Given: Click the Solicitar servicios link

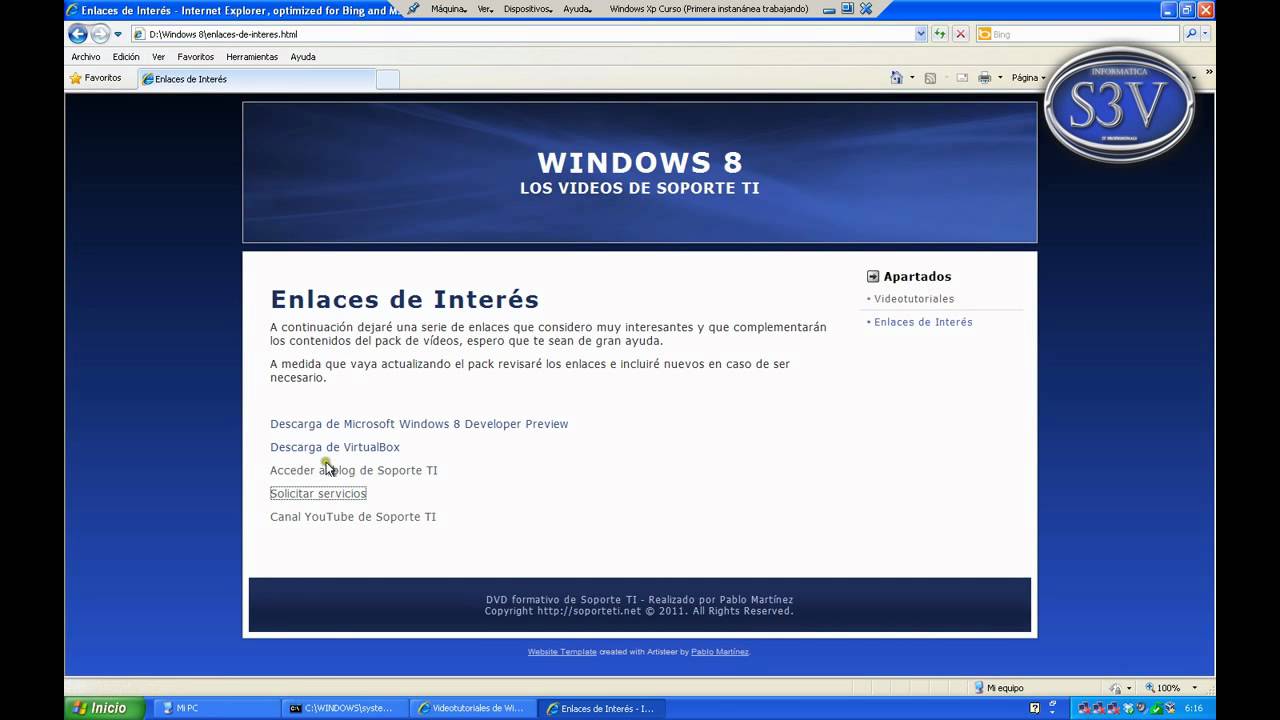Looking at the screenshot, I should coord(318,493).
